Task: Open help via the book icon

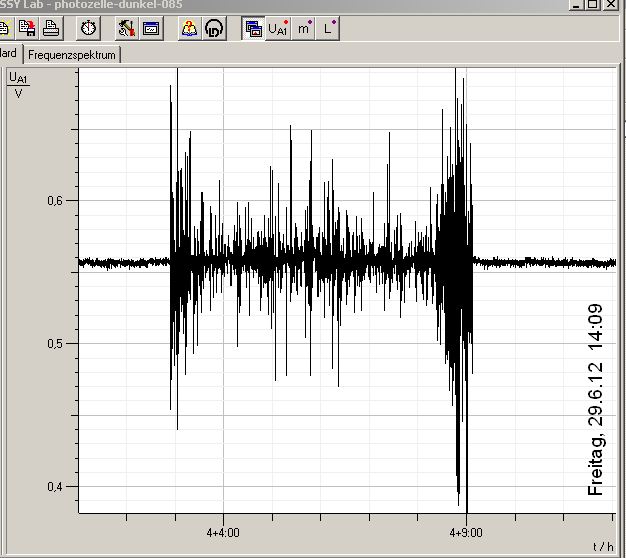Action: click(190, 28)
